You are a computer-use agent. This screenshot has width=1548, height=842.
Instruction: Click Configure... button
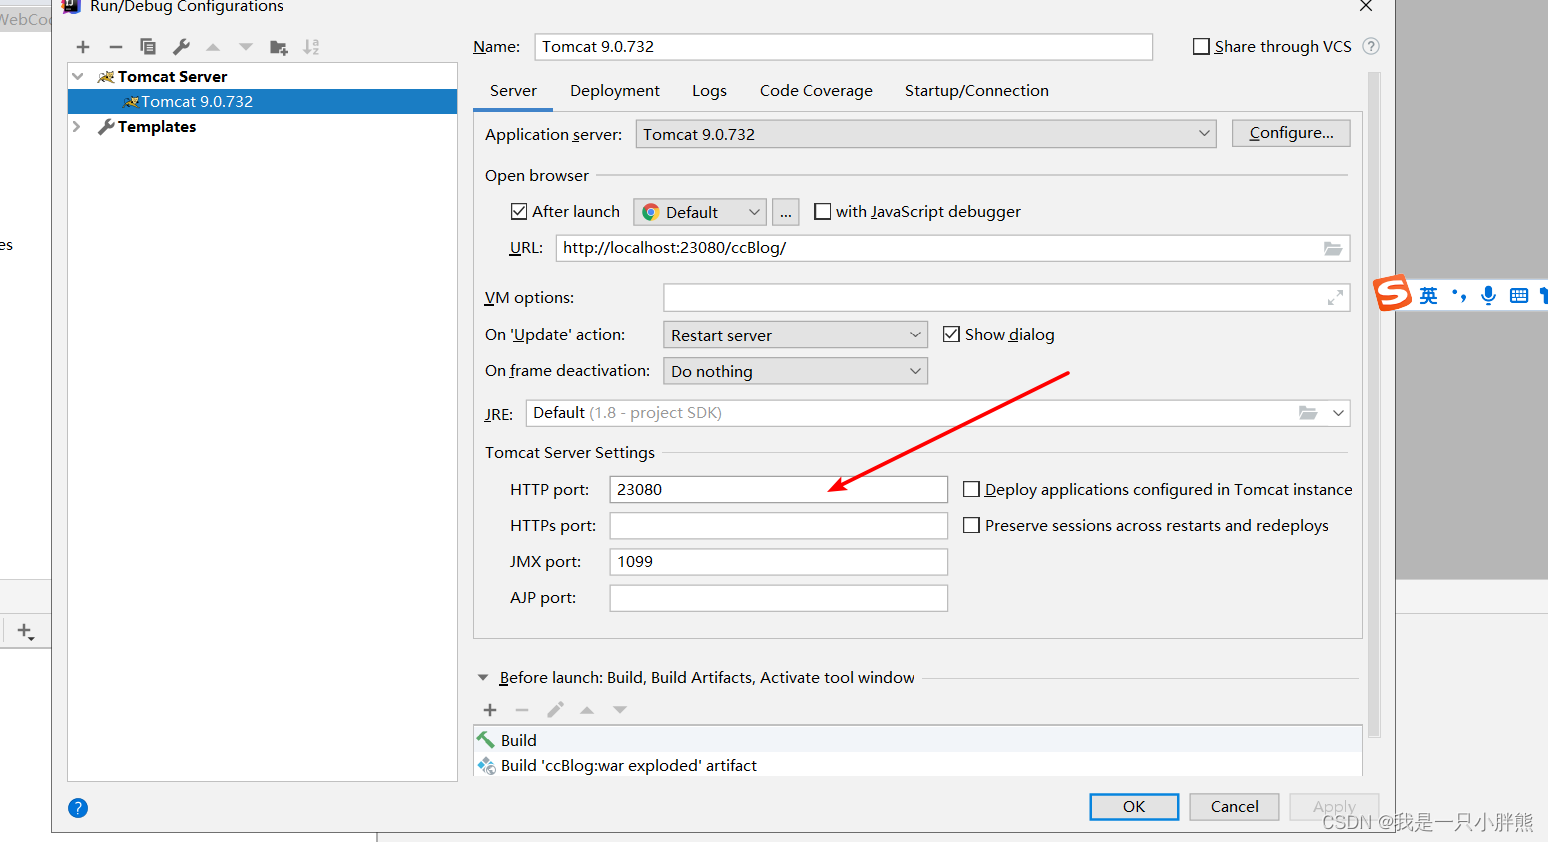pos(1291,133)
